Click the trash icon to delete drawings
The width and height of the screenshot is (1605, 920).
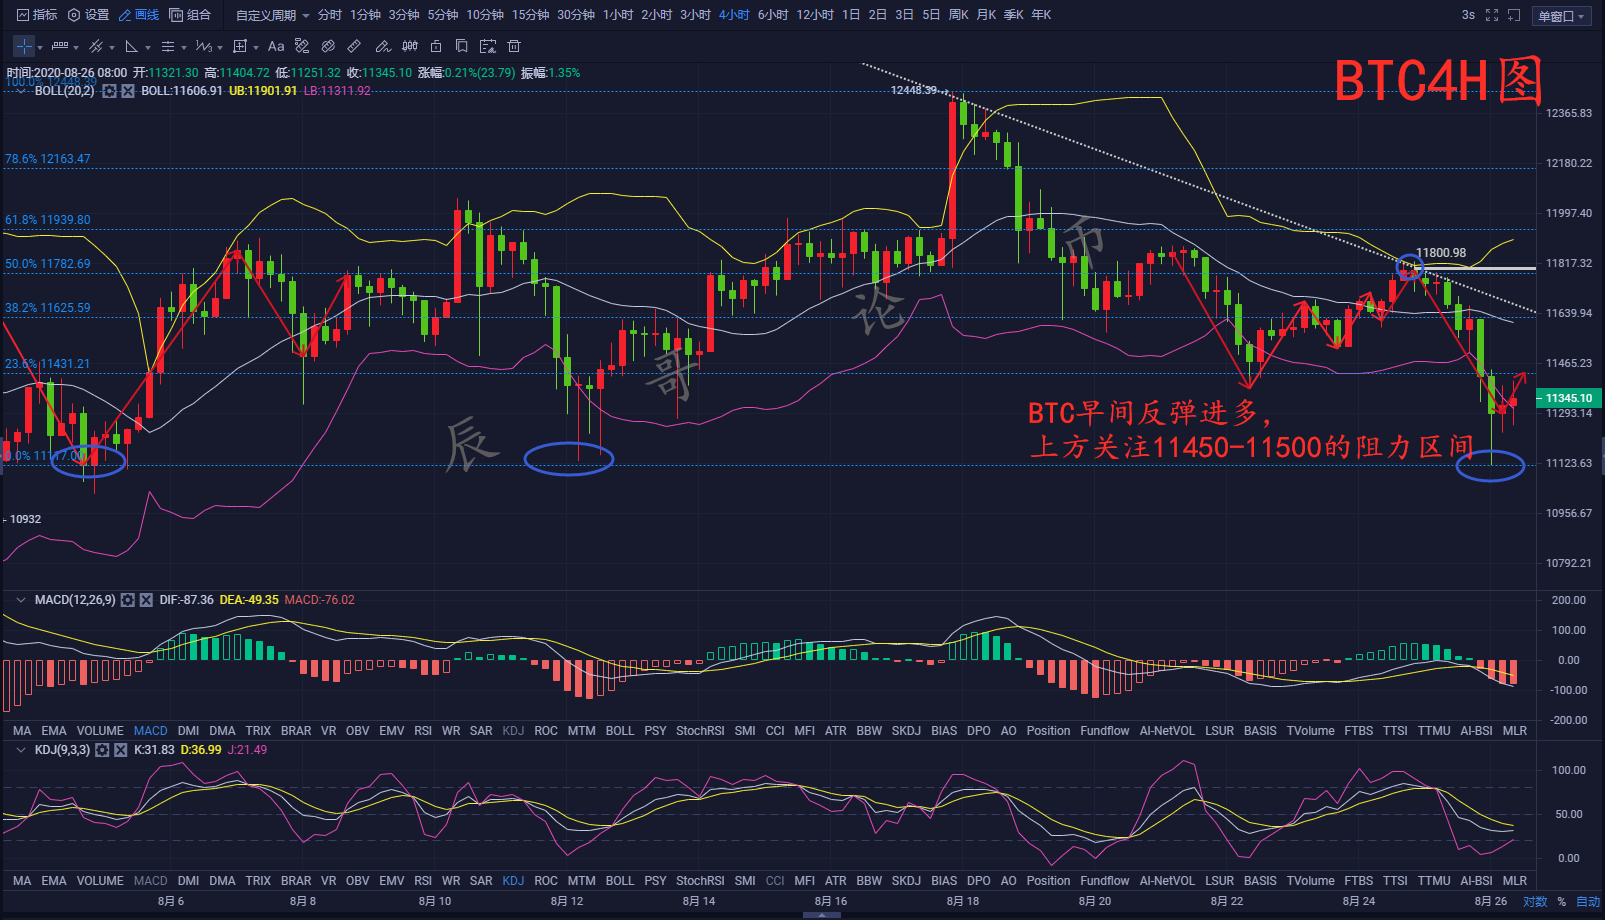(x=514, y=46)
